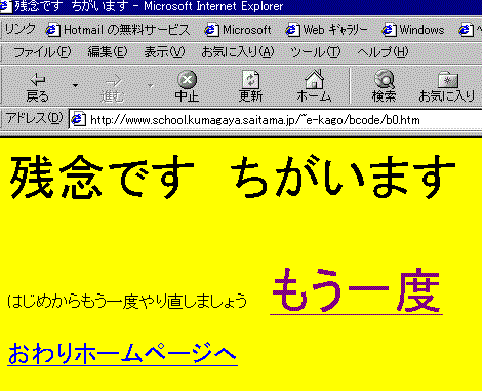This screenshot has height=391, width=482.
Task: Open the 編集(E) menu
Action: tap(107, 52)
